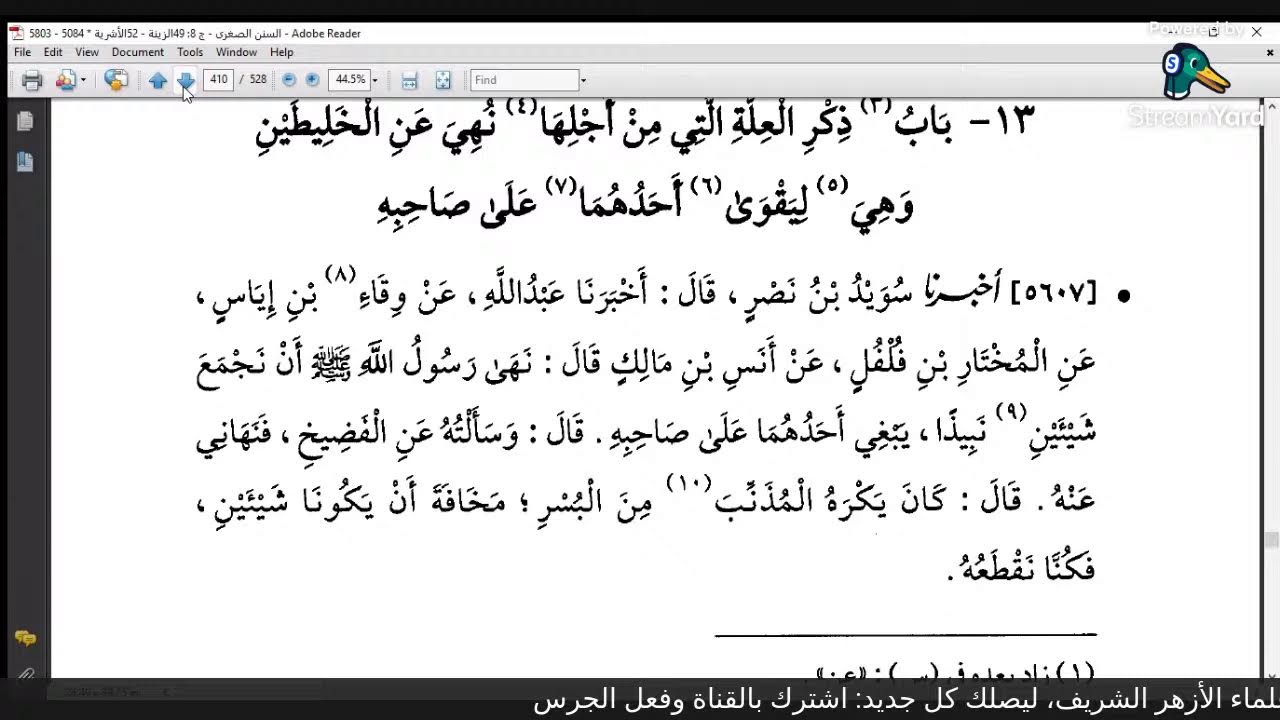
Task: Open the View menu
Action: tap(87, 52)
